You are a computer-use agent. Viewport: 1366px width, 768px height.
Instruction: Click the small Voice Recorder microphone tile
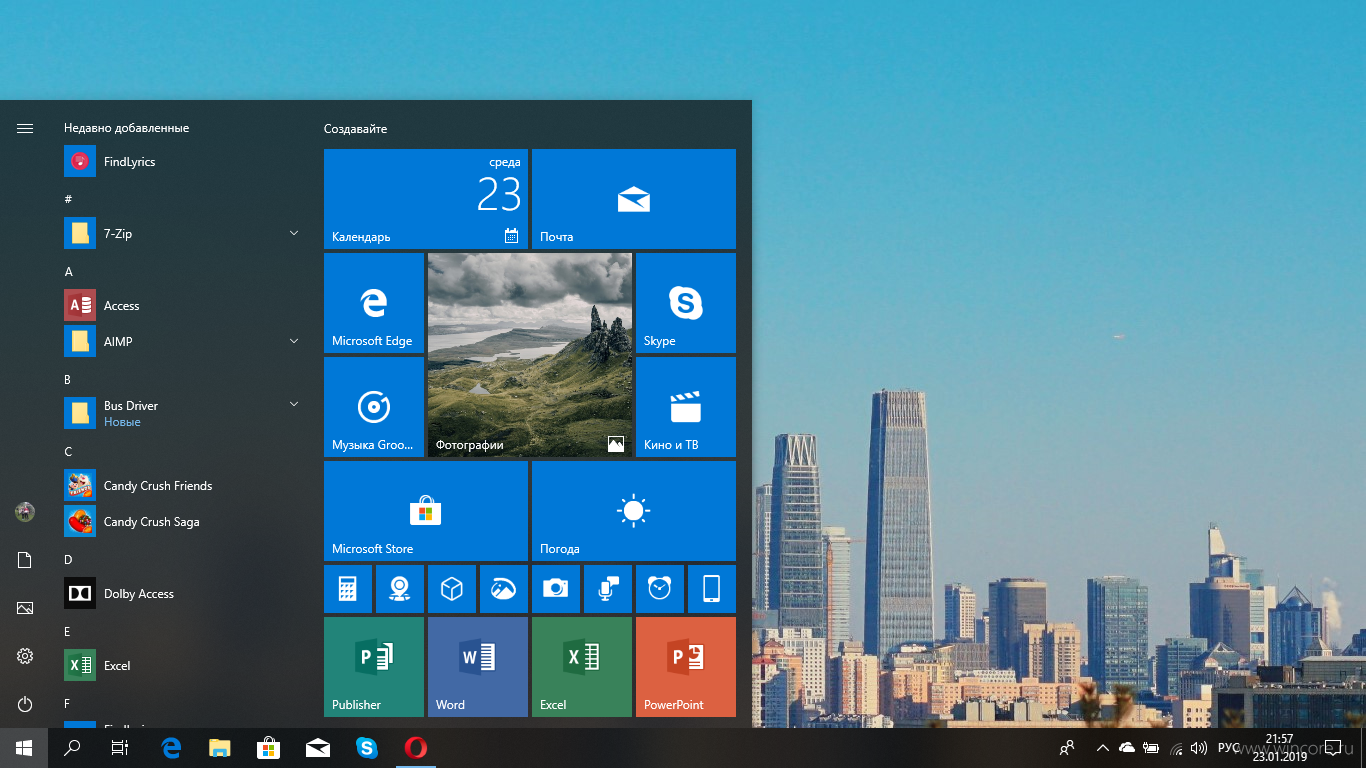608,589
